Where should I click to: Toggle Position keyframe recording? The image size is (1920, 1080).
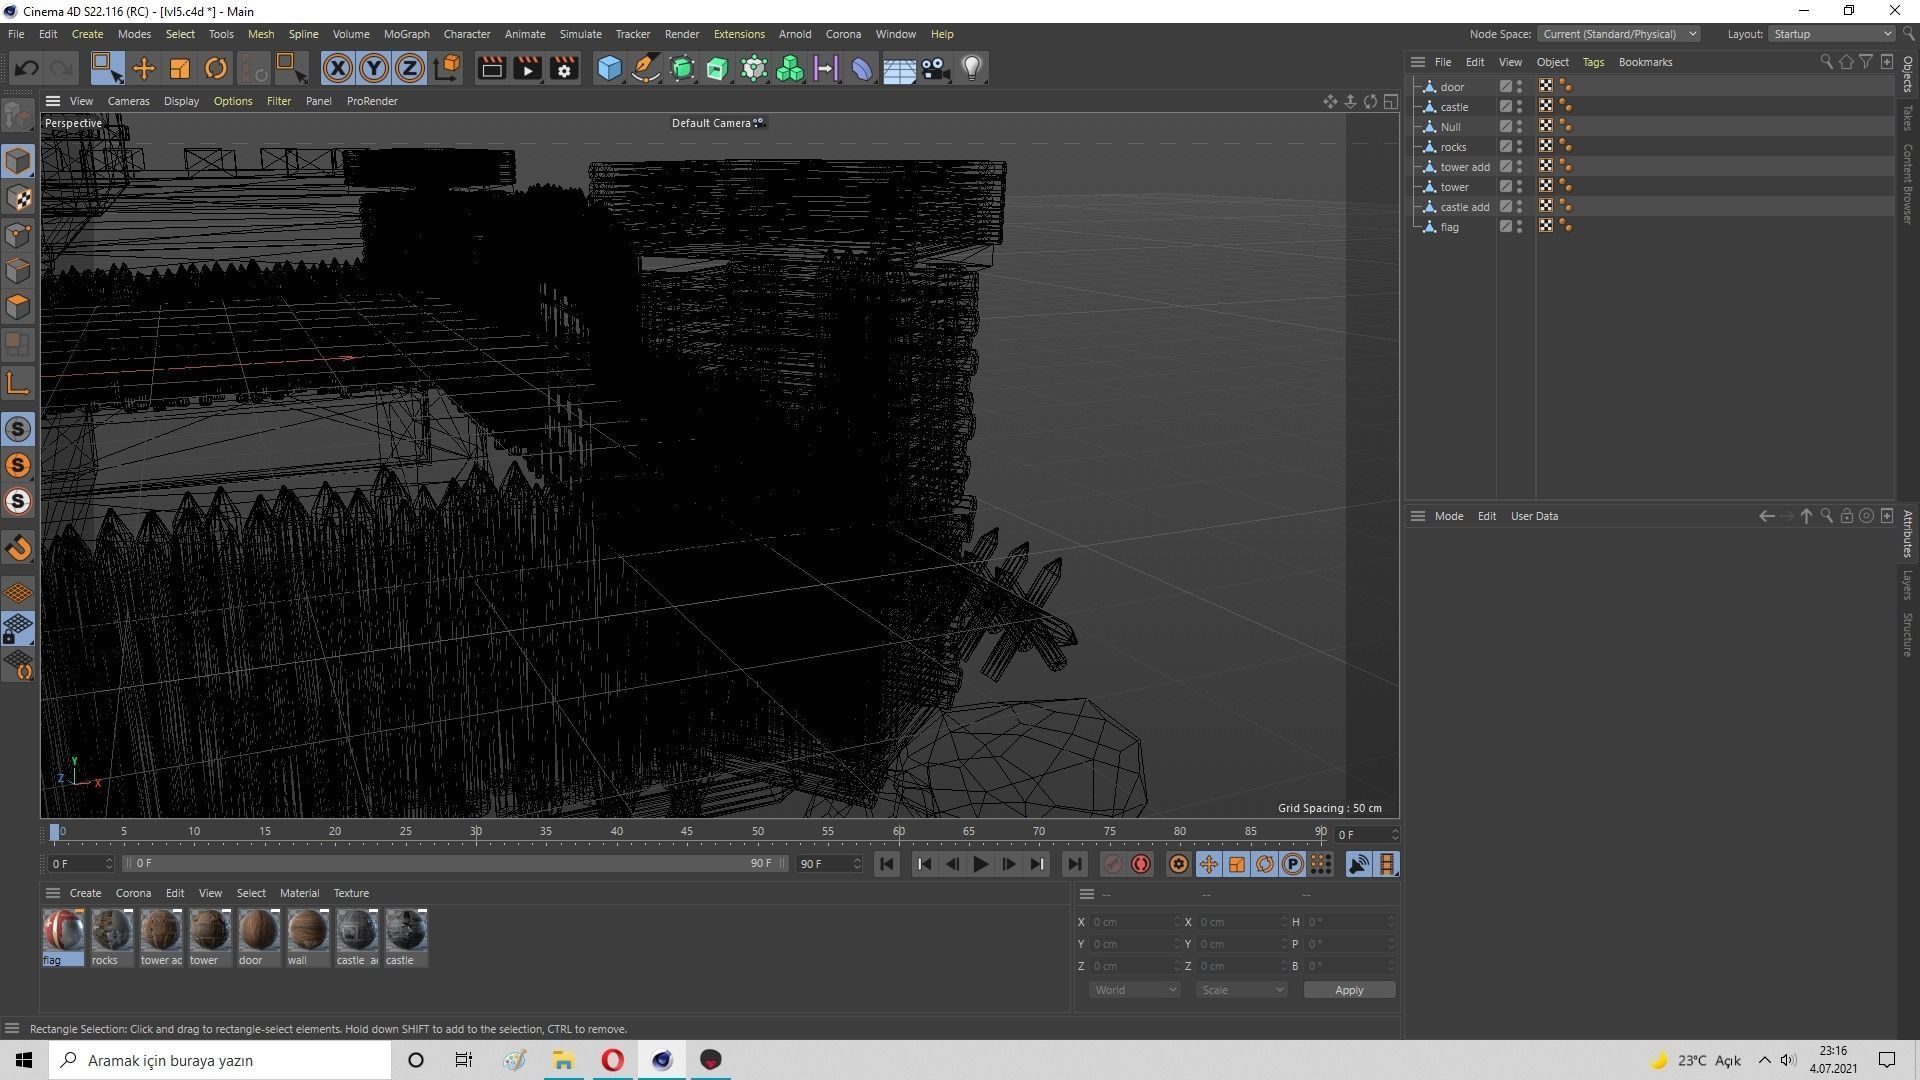[x=1208, y=864]
